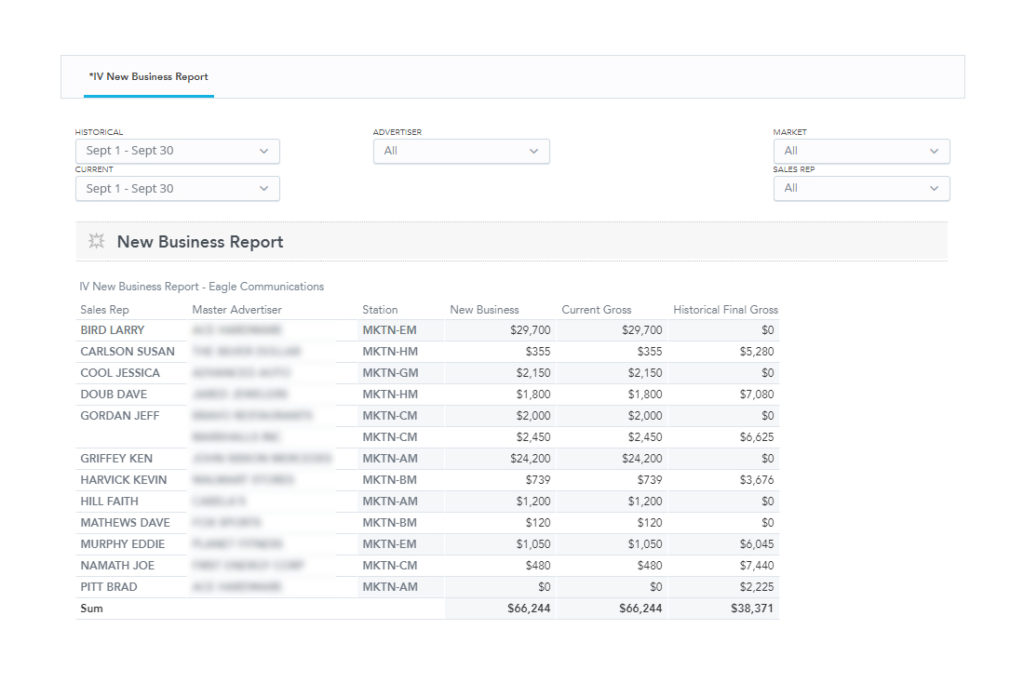The image size is (1024, 696).
Task: Click the $6,625 Historical Final Gross value
Action: pos(756,437)
